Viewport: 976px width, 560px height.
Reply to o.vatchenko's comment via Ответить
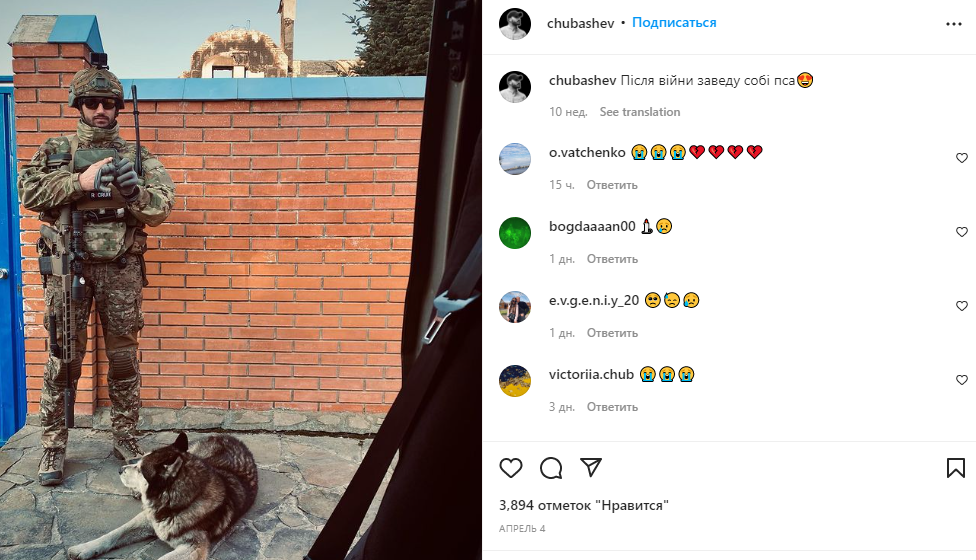point(612,185)
